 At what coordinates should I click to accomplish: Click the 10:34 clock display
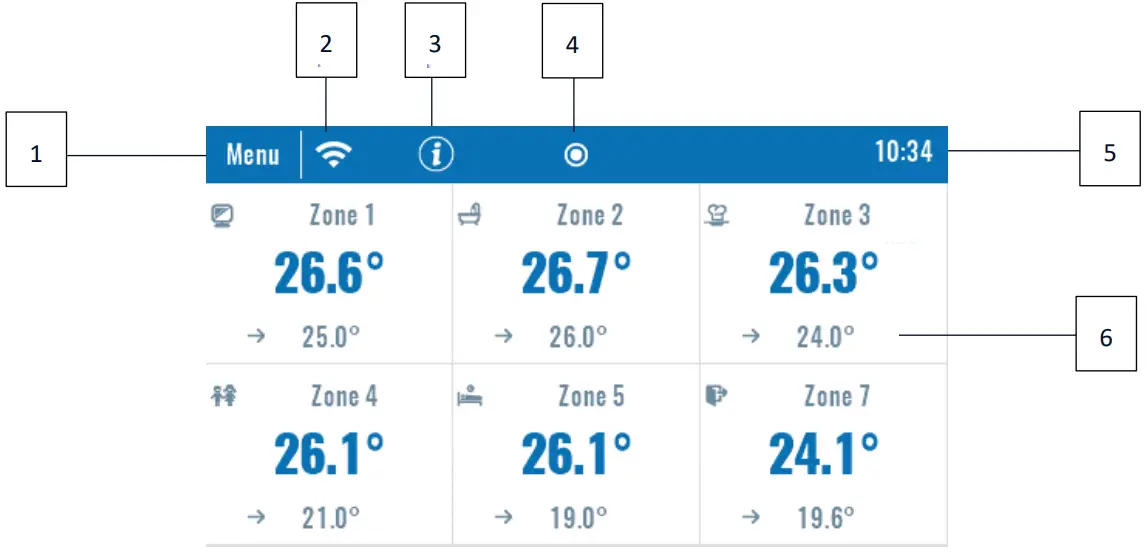(x=903, y=152)
